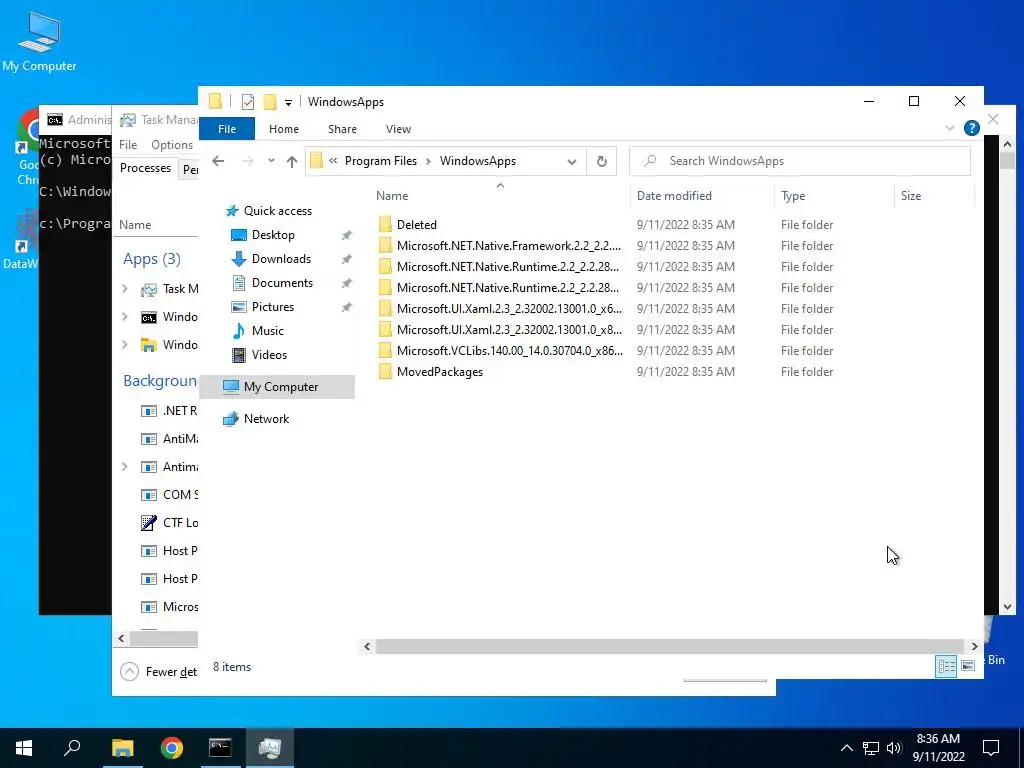Open the Share ribbon tab
The height and width of the screenshot is (768, 1024).
point(342,129)
